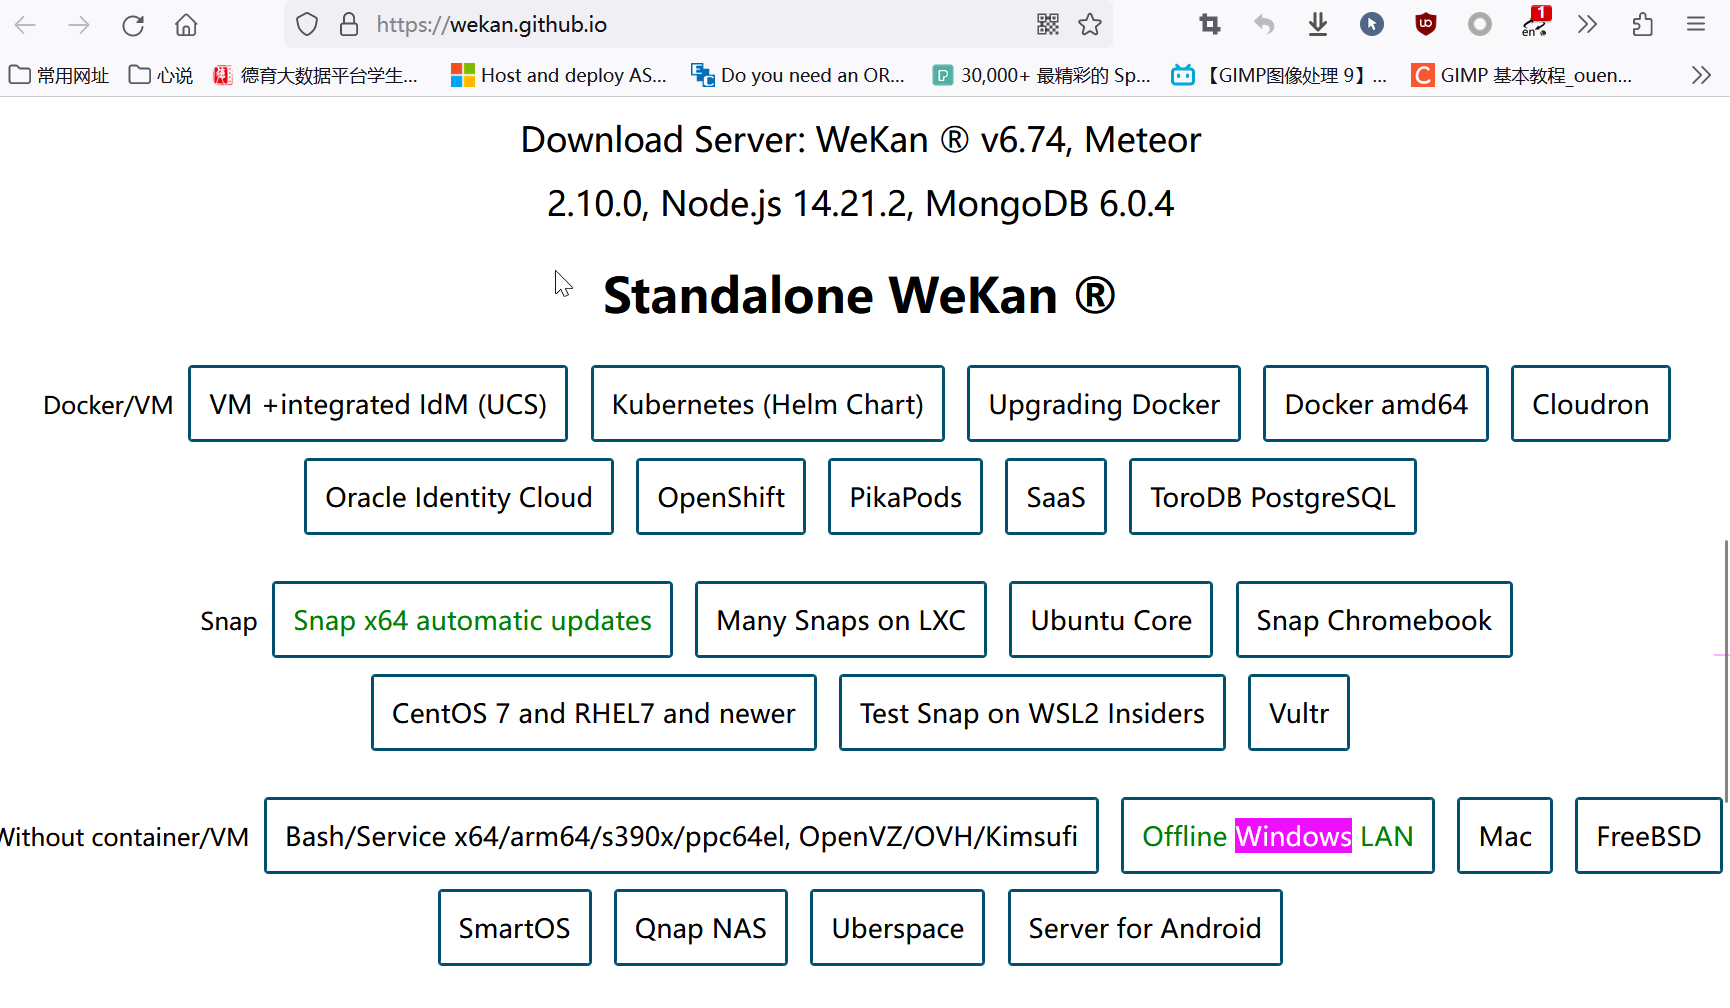1730x1008 pixels.
Task: Click the Download Server version heading text
Action: (860, 171)
